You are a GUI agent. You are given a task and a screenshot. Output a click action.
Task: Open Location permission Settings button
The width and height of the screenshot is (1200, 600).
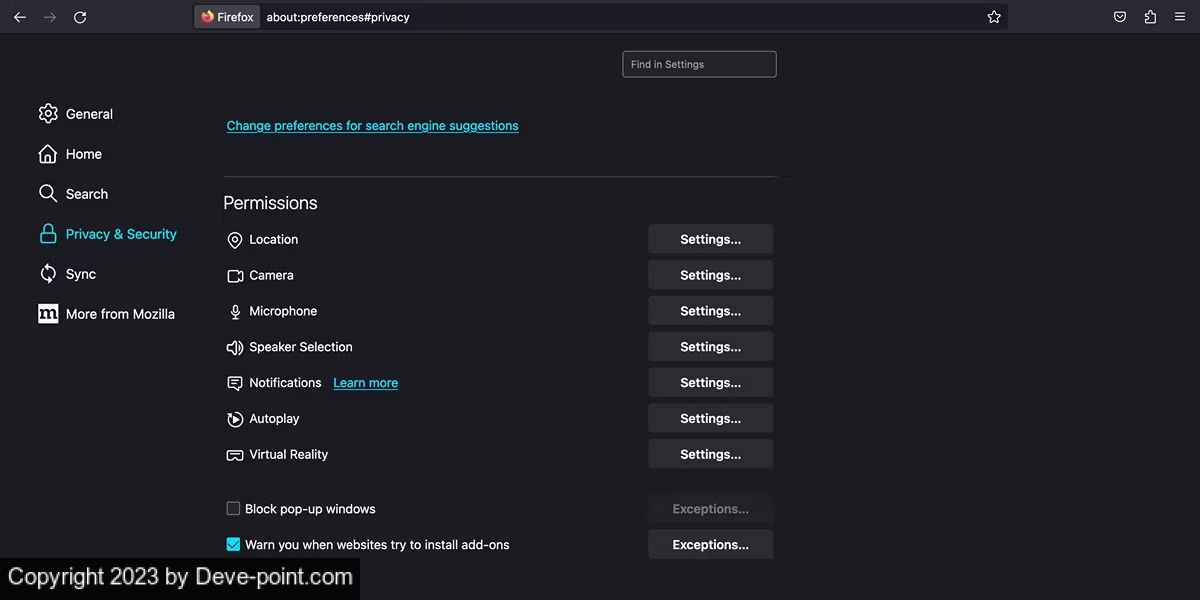[x=711, y=239]
